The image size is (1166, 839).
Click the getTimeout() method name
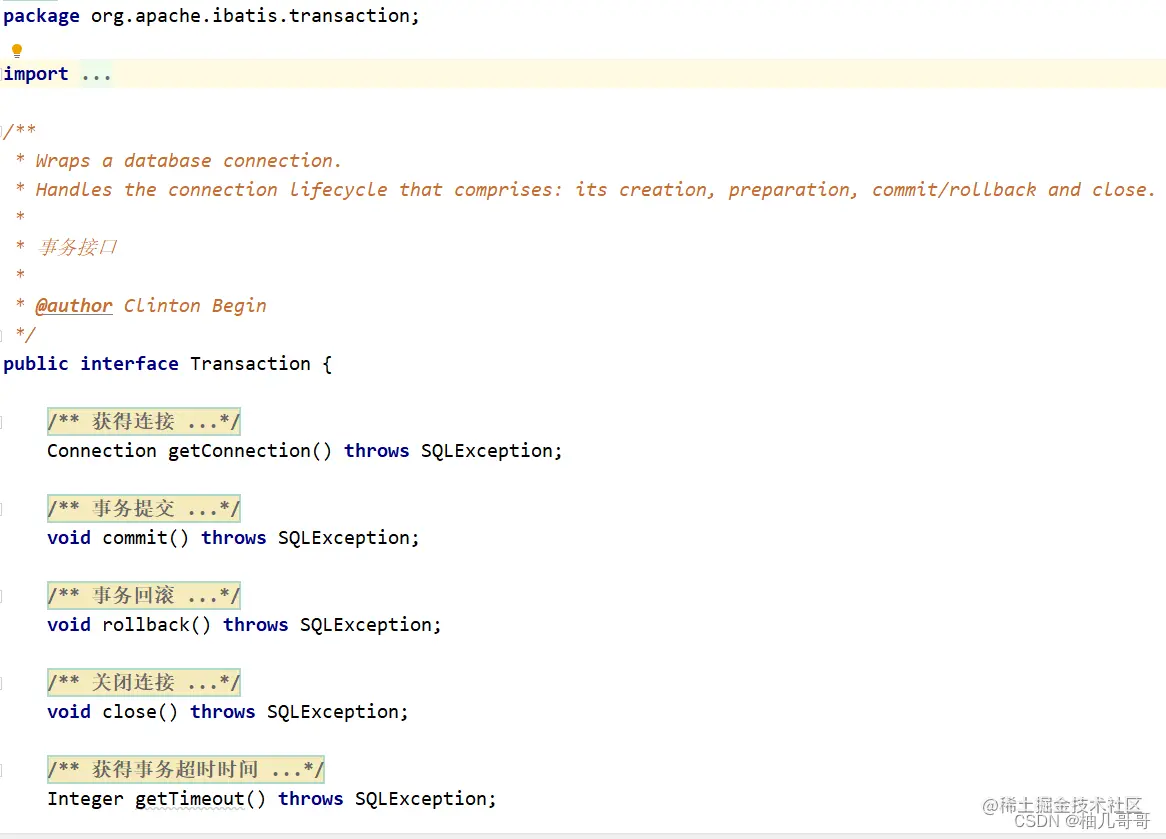[x=190, y=799]
